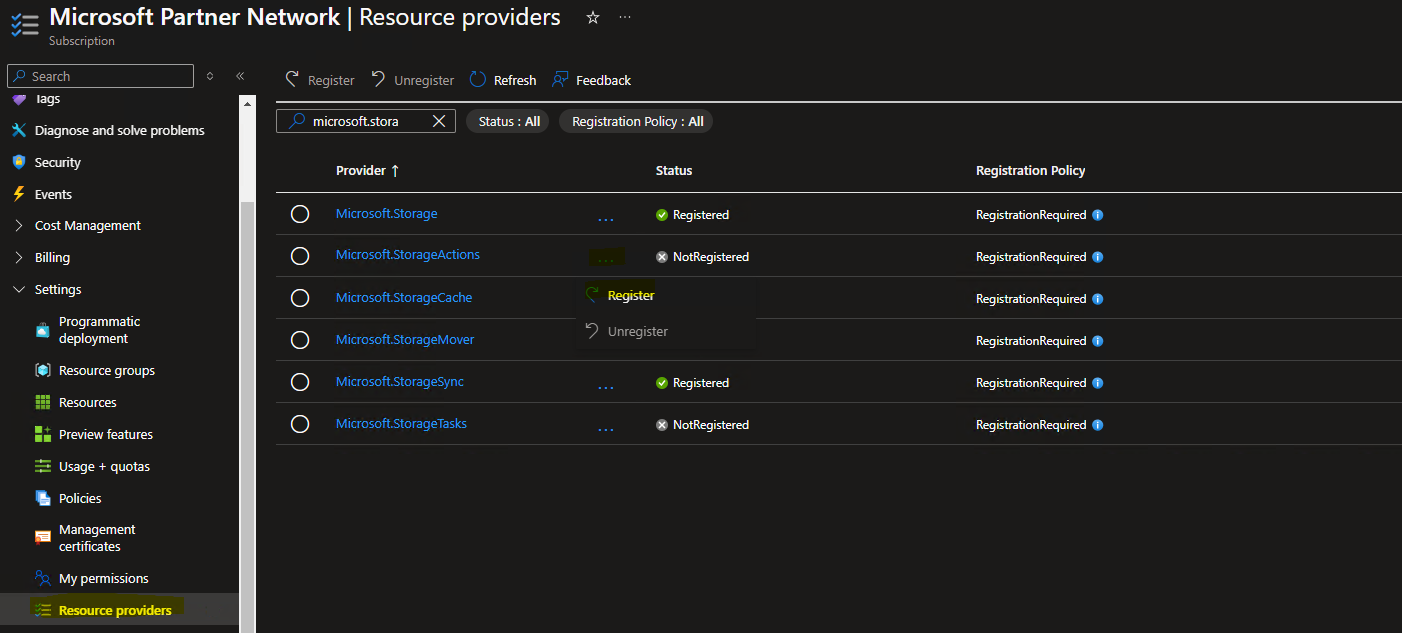
Task: Select the Microsoft.Storage row radio button
Action: [x=300, y=214]
